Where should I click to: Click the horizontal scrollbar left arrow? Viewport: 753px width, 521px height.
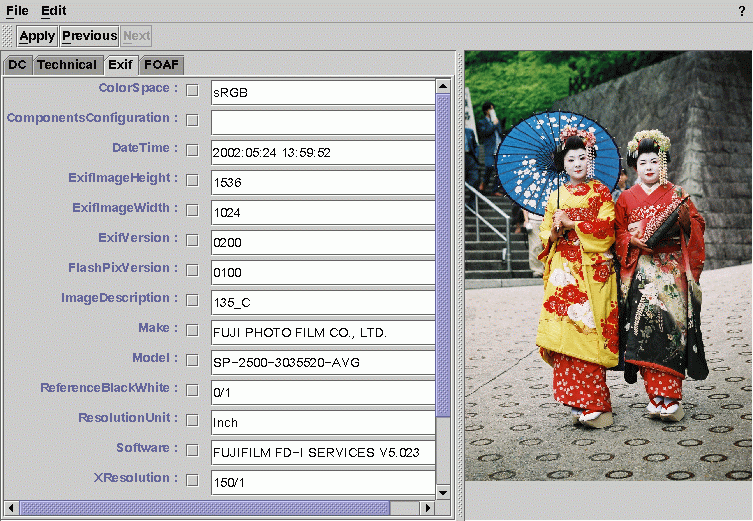12,508
